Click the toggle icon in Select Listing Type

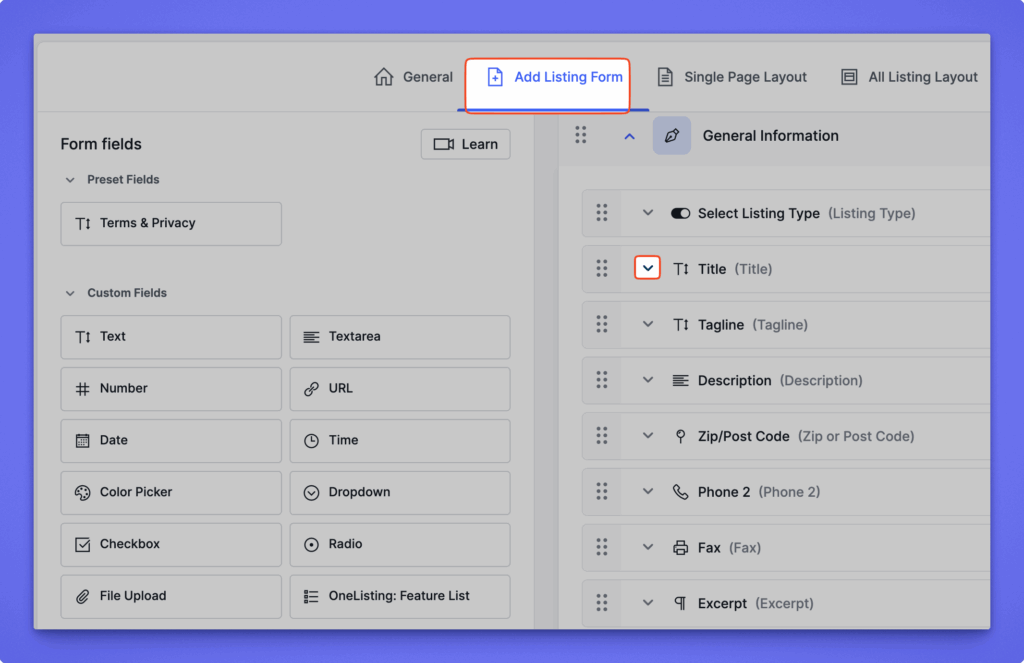point(680,214)
